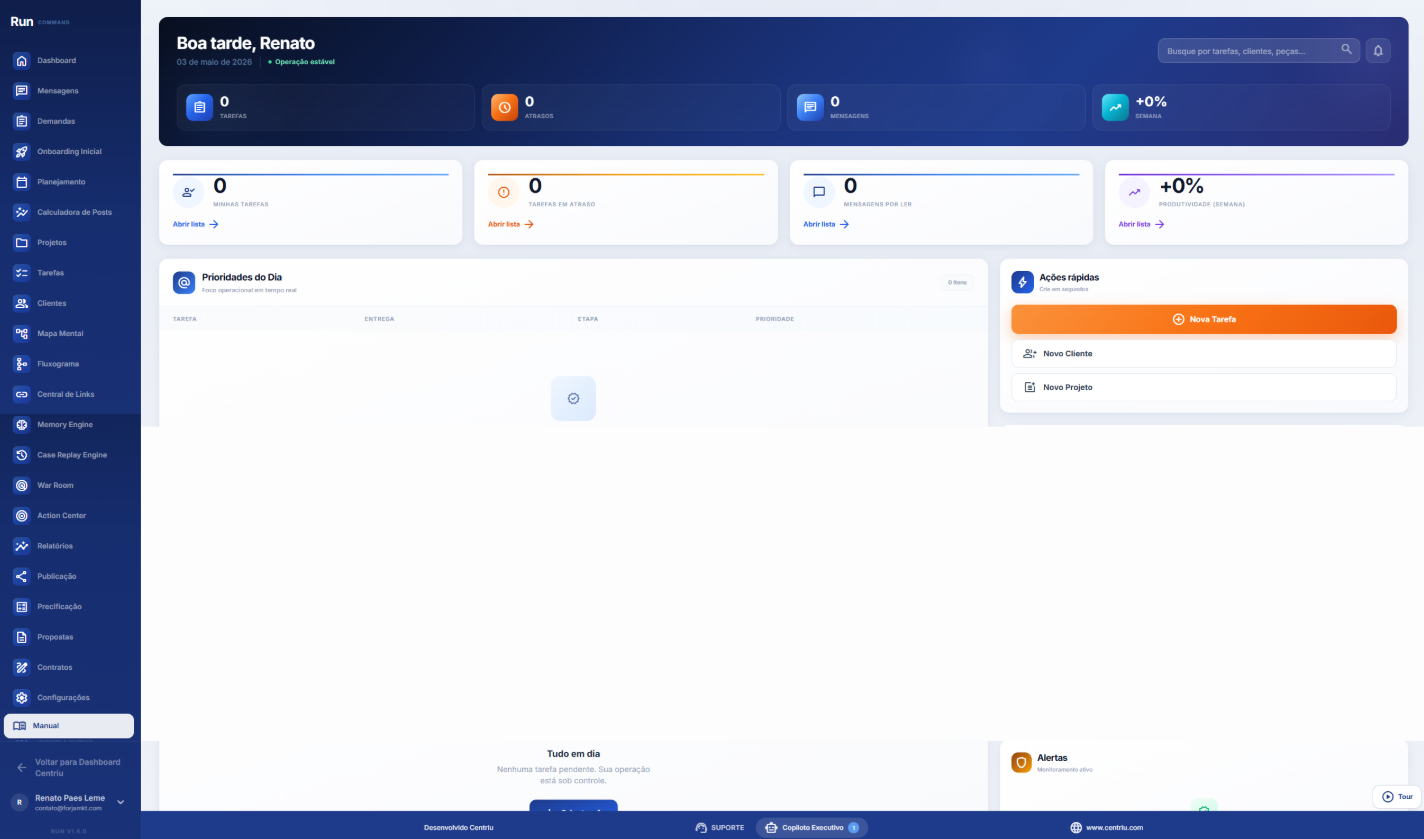Click the ENTREGA column header

(x=379, y=319)
